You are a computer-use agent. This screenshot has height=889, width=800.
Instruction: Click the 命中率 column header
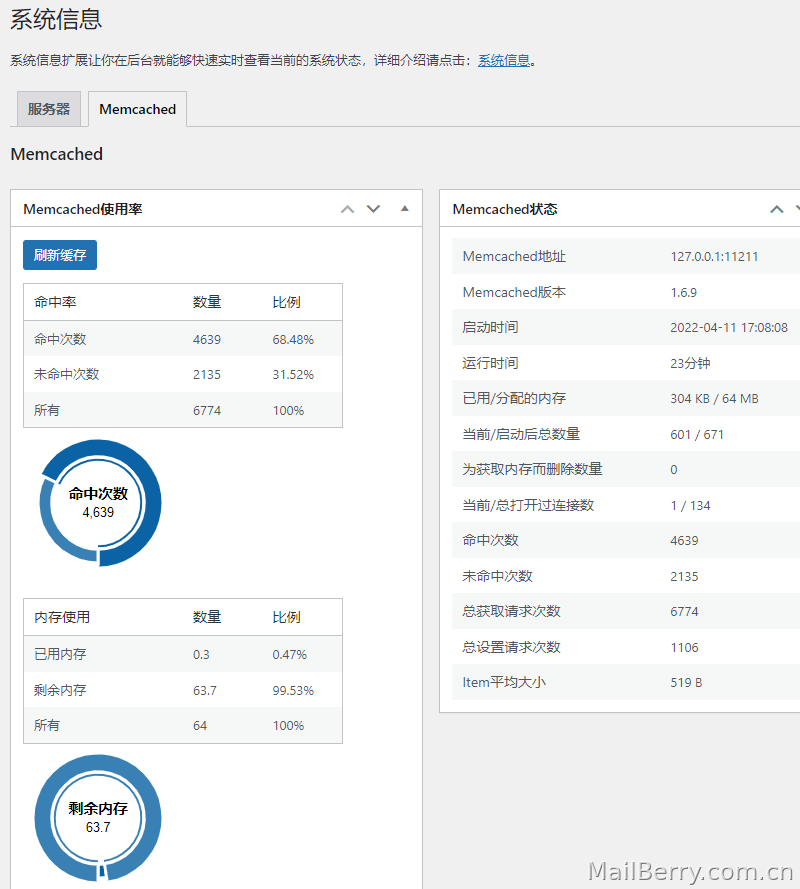(55, 302)
